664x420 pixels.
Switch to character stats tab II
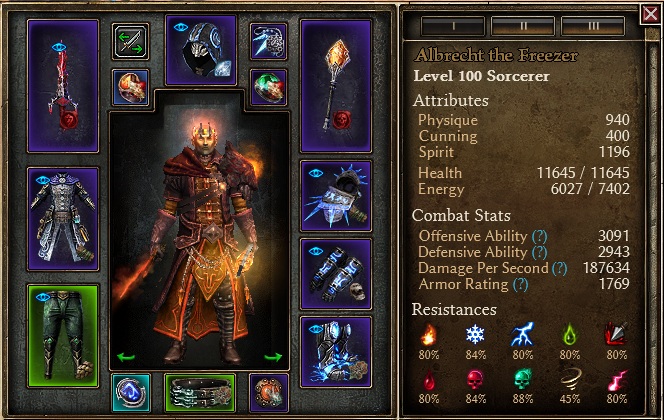click(523, 26)
